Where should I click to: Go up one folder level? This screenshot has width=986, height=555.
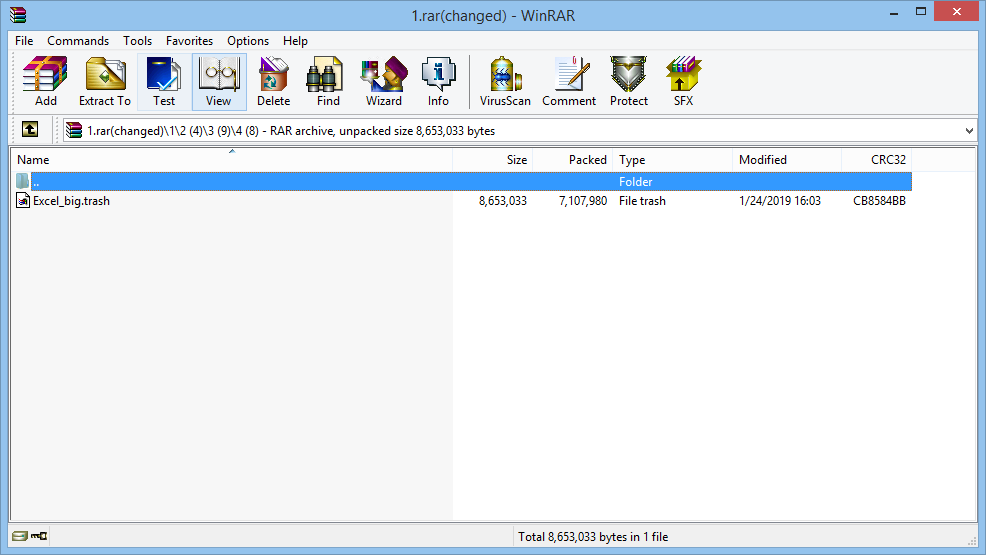(30, 129)
